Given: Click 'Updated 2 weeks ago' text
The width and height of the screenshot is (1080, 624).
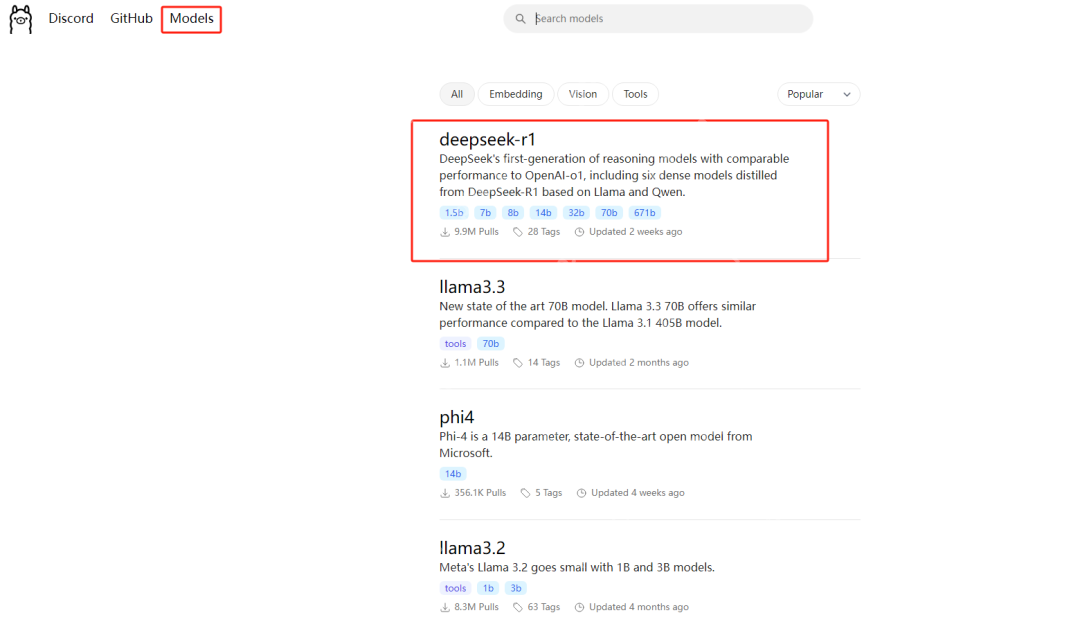Looking at the screenshot, I should (636, 232).
